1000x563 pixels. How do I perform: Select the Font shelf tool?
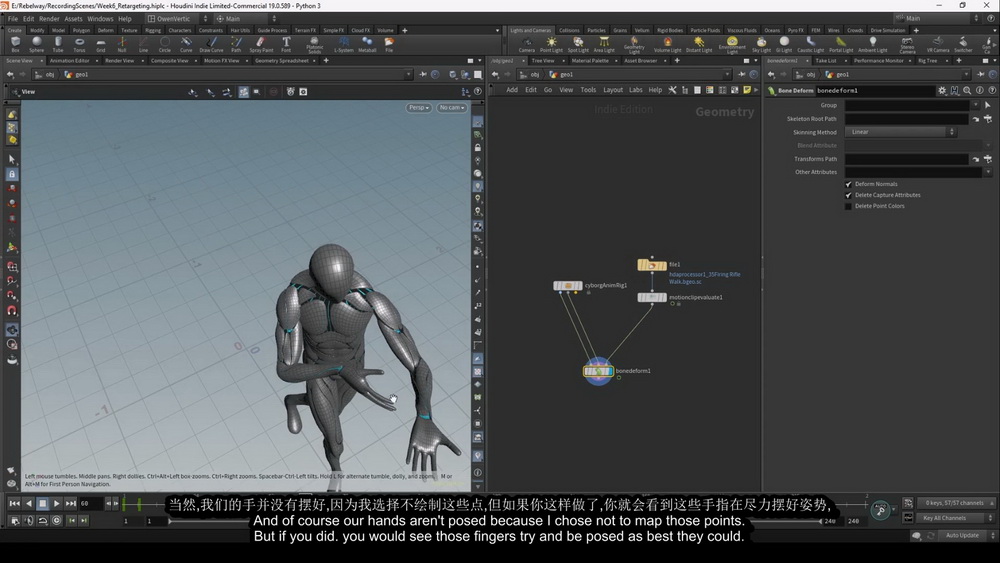[286, 44]
